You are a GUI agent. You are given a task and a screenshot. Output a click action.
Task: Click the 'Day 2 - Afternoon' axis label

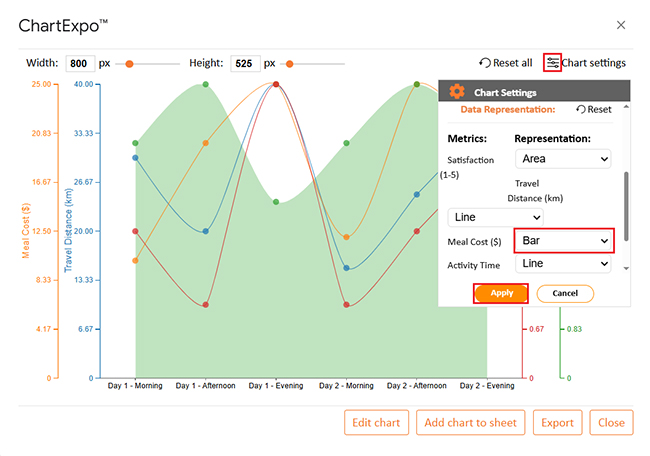coord(417,386)
